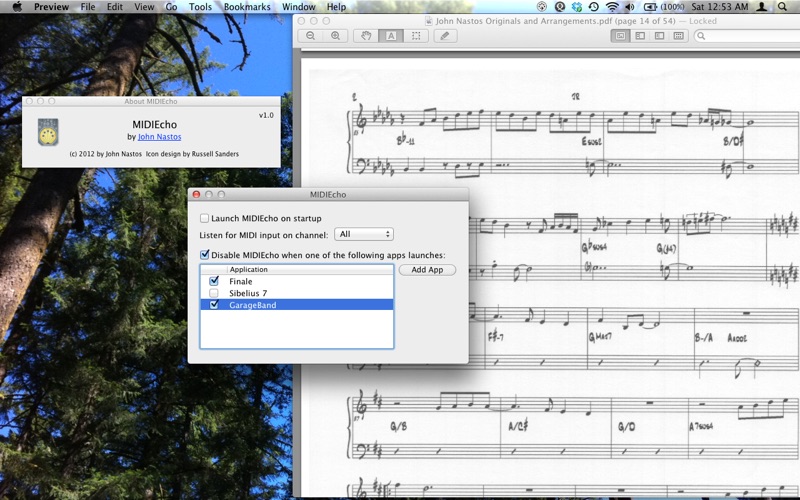
Task: Click the zoom out magnifier in Preview toolbar
Action: click(310, 36)
